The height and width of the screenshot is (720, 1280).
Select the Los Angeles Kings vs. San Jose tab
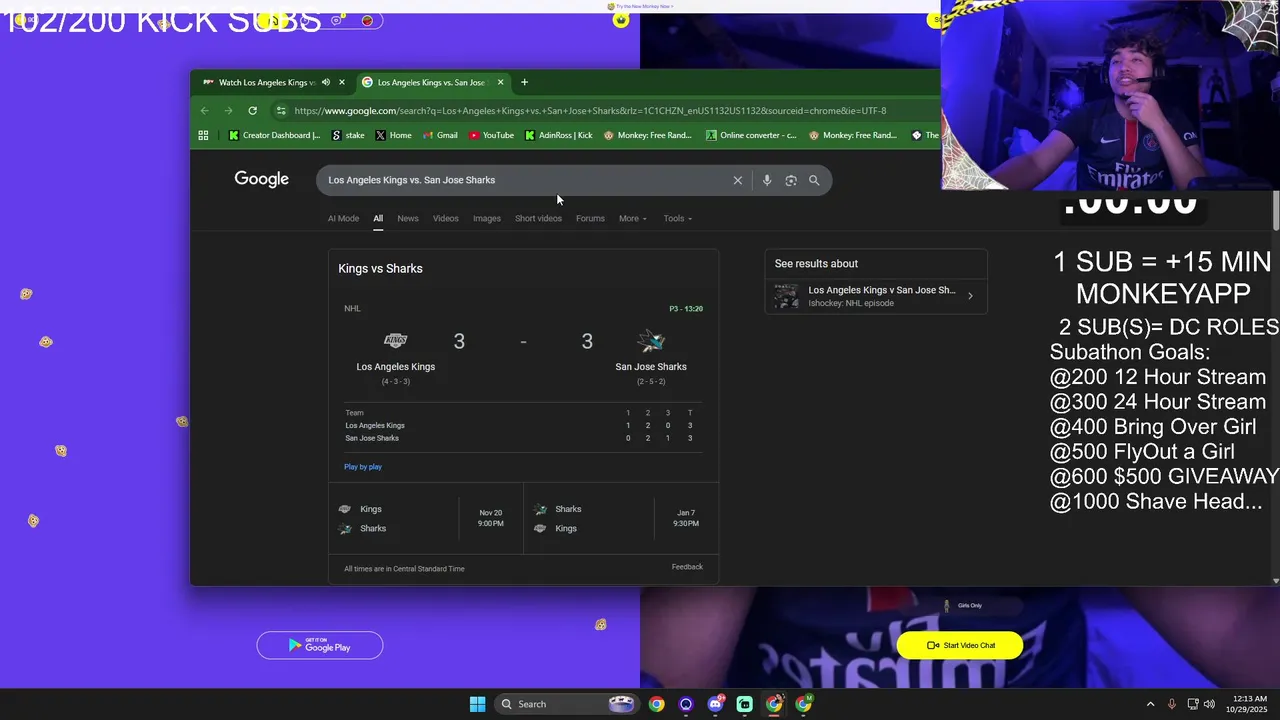click(432, 82)
